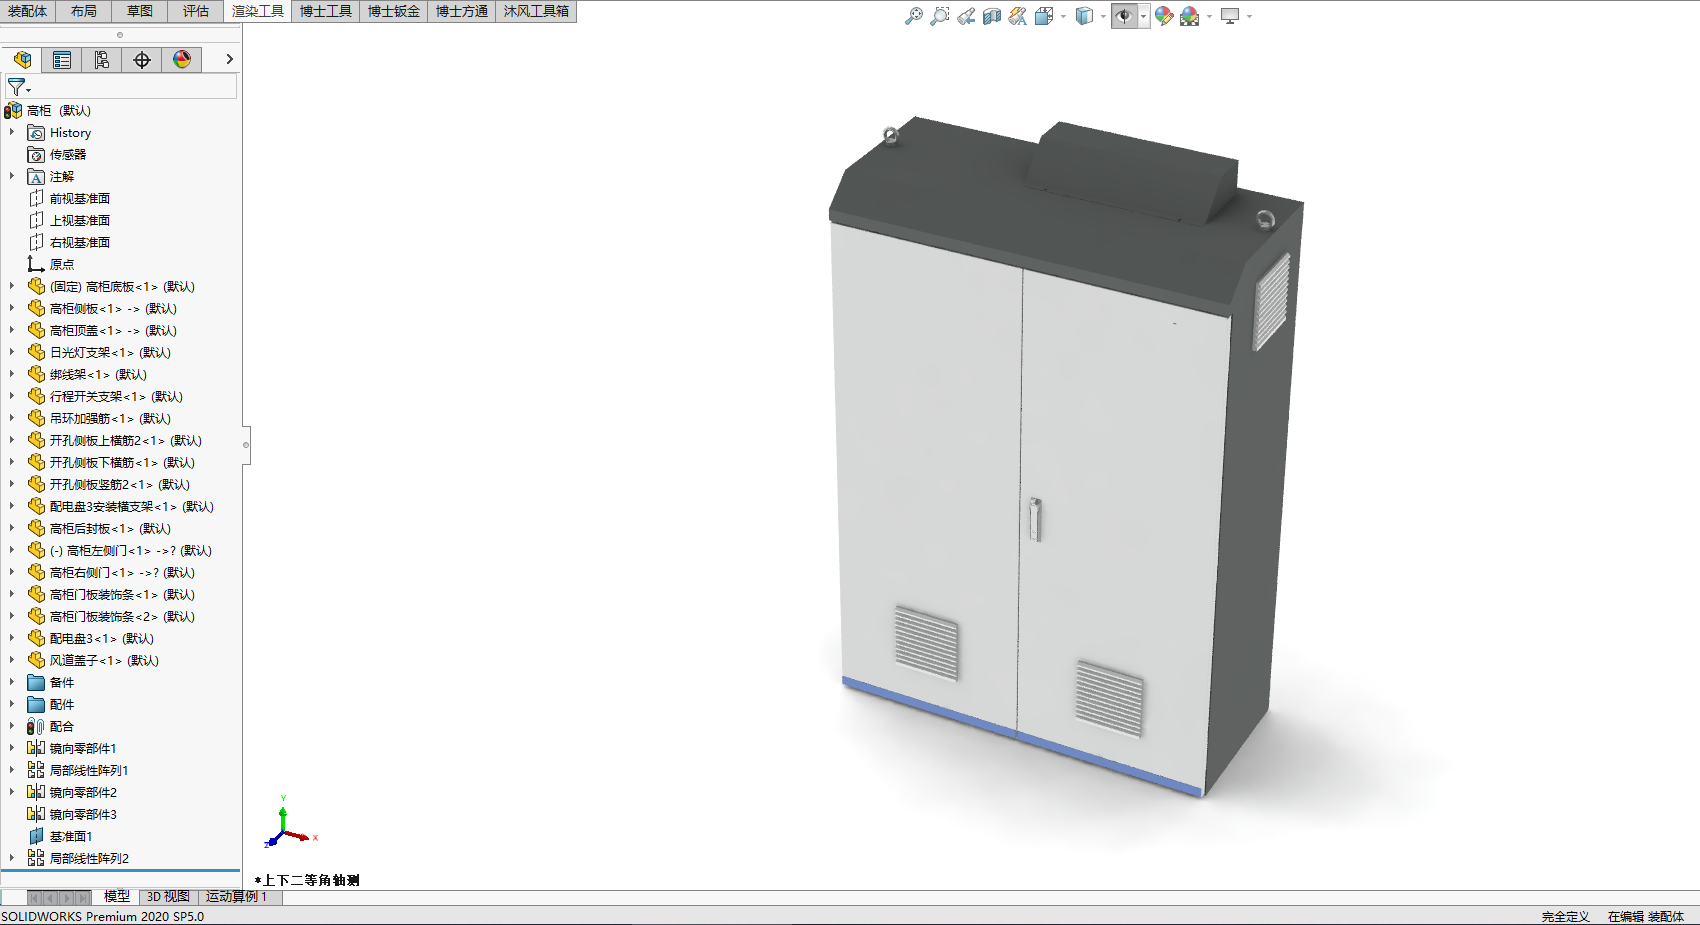Viewport: 1700px width, 925px height.
Task: Switch to the FeatureManager design tree tab
Action: click(22, 60)
